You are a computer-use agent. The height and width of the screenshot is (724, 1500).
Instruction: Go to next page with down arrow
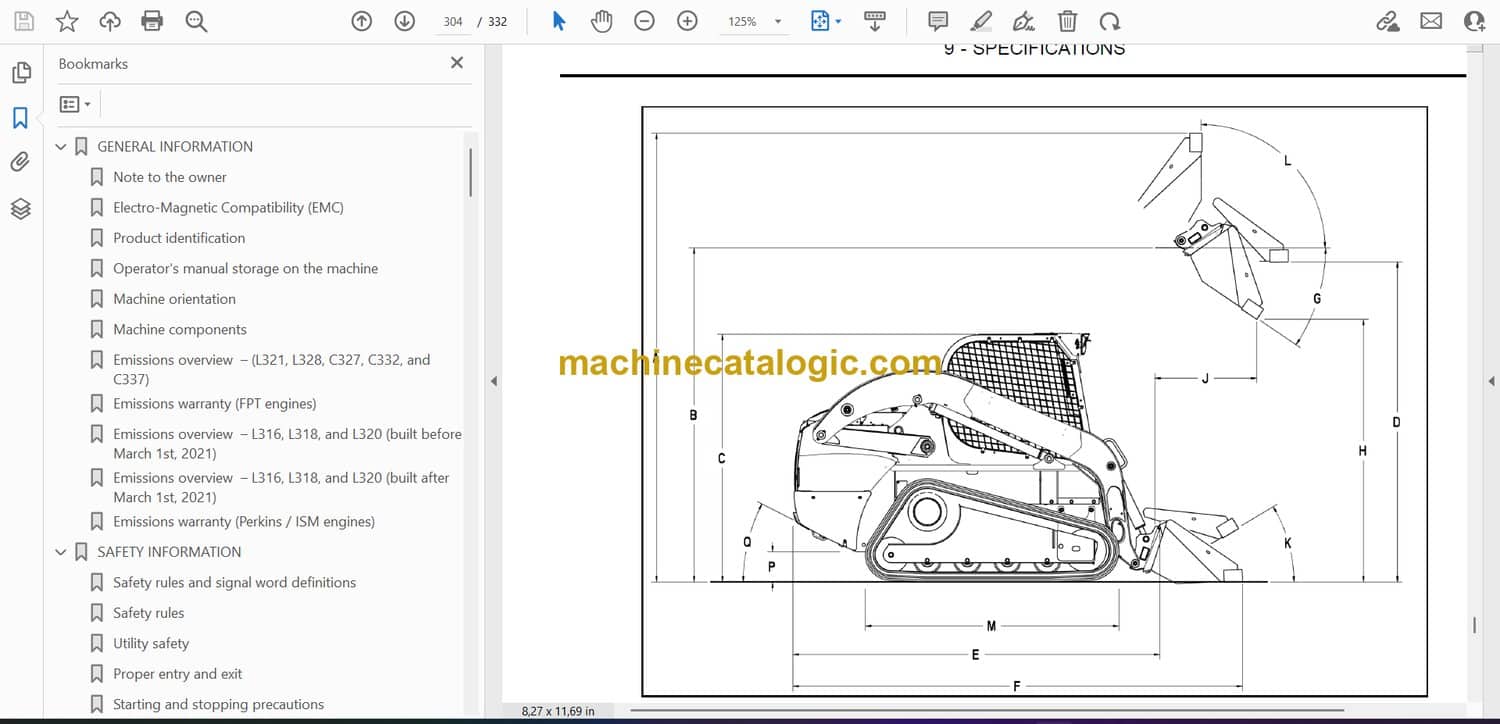pos(404,21)
